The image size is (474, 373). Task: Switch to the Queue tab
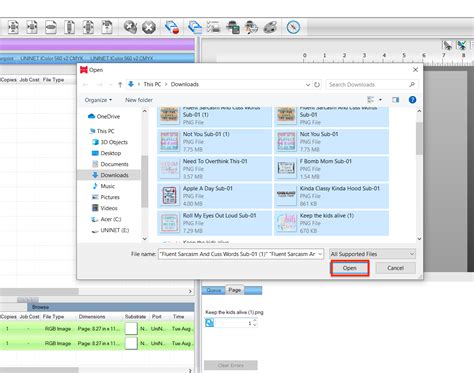(214, 290)
